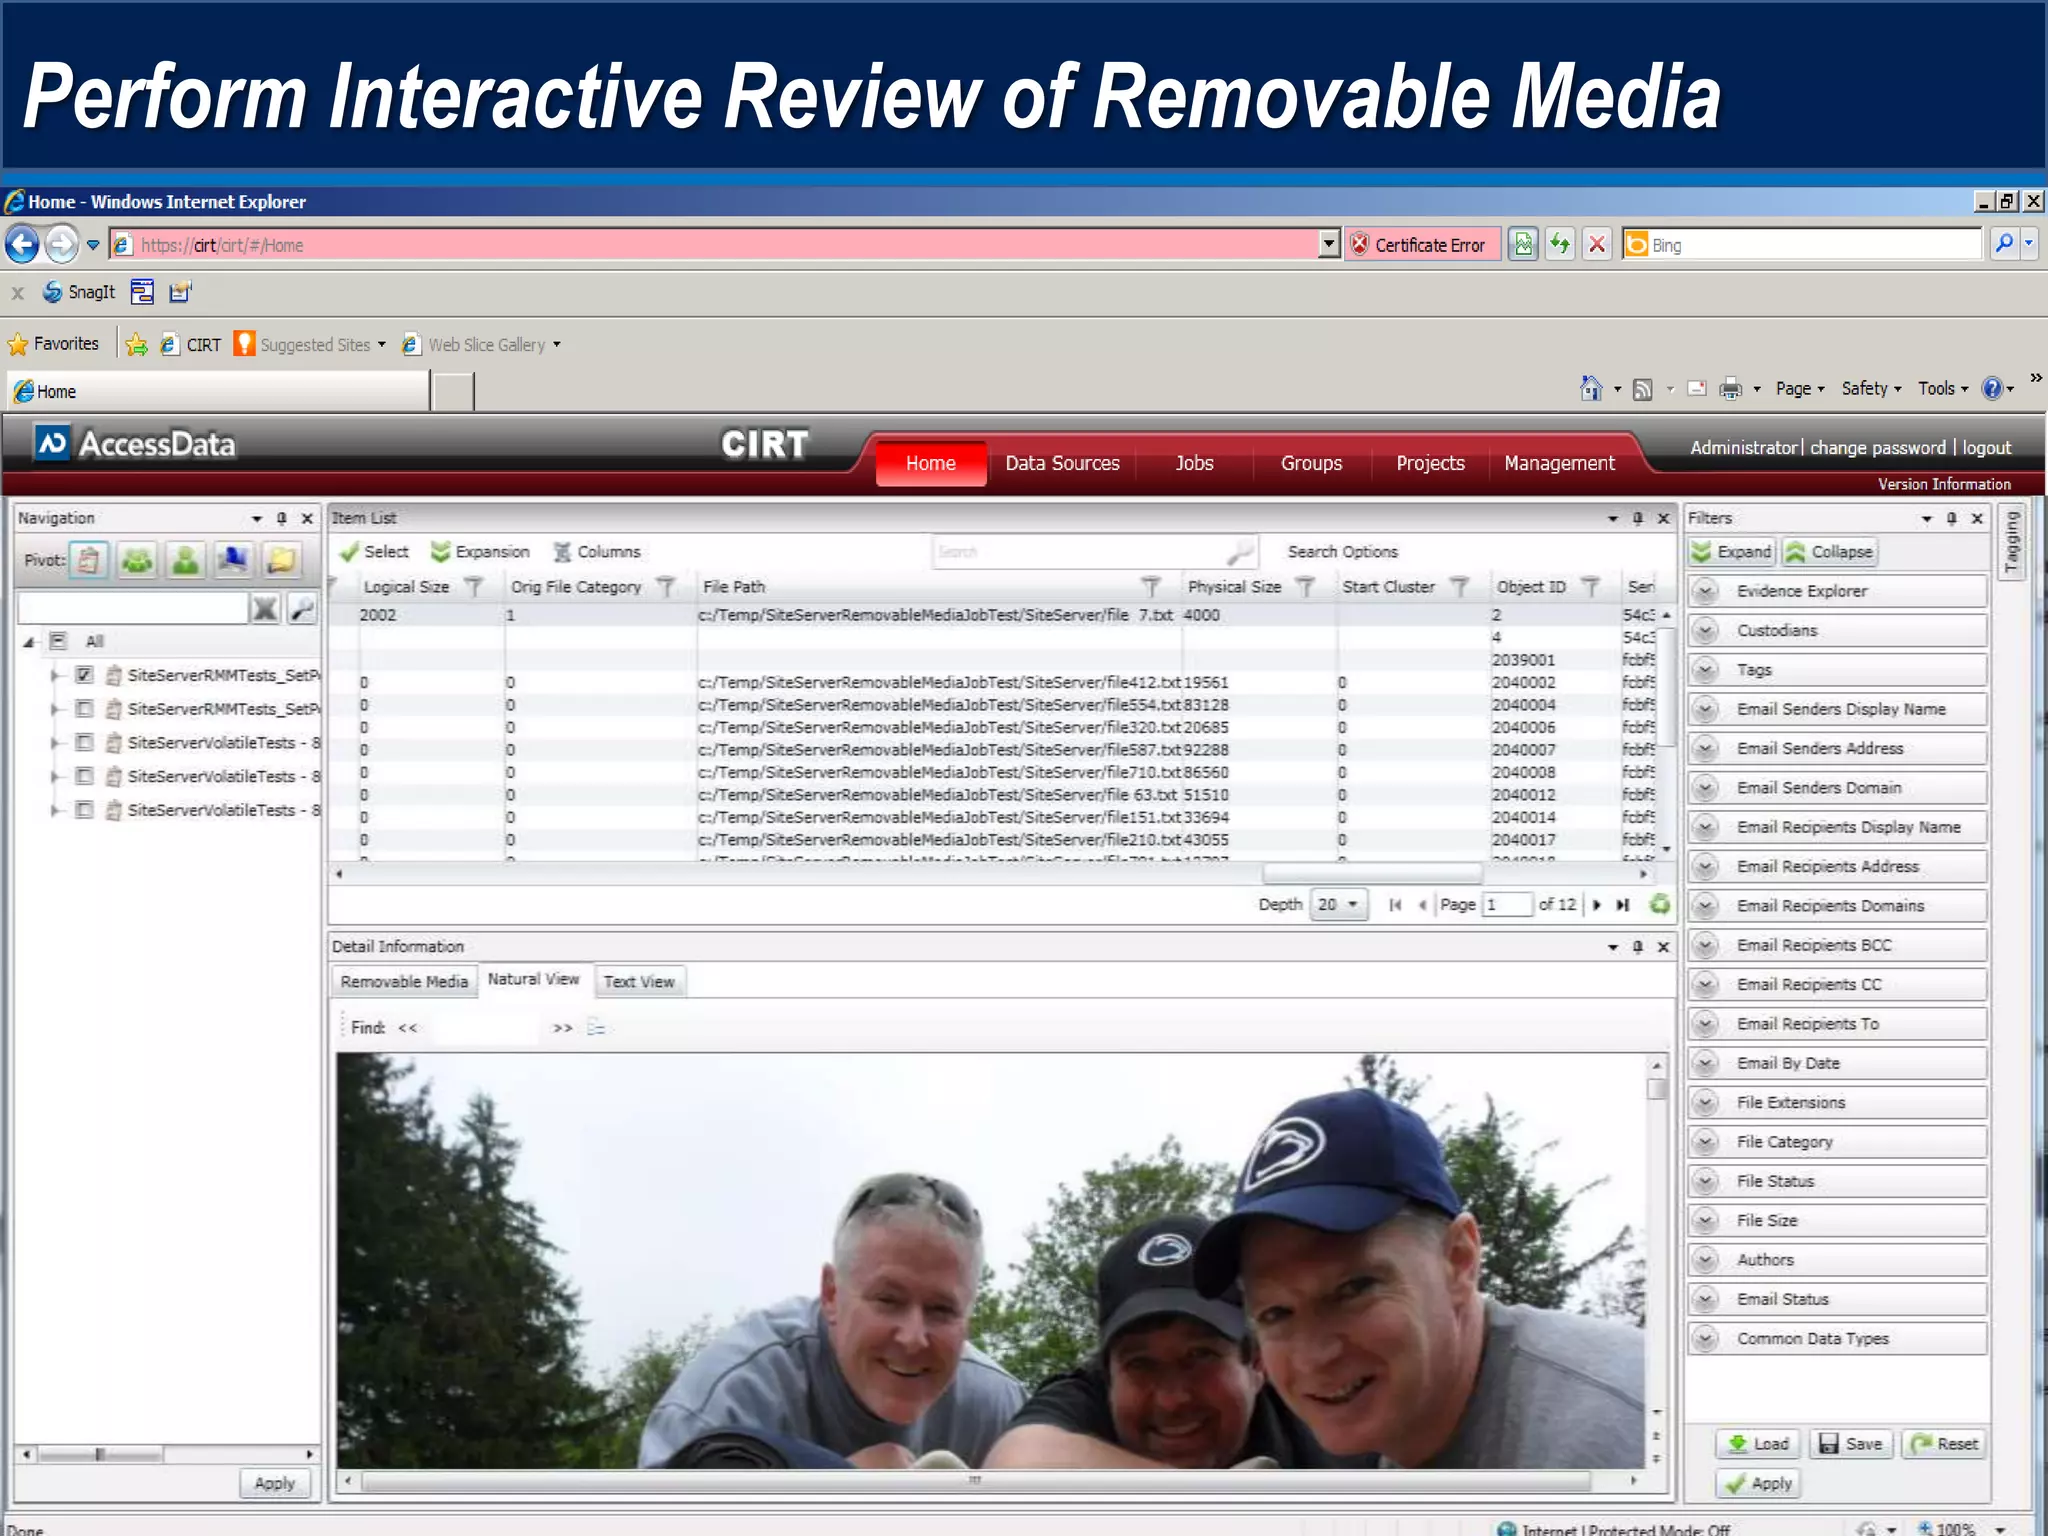Switch to Removable Media detail tab
The height and width of the screenshot is (1536, 2048).
[x=404, y=982]
